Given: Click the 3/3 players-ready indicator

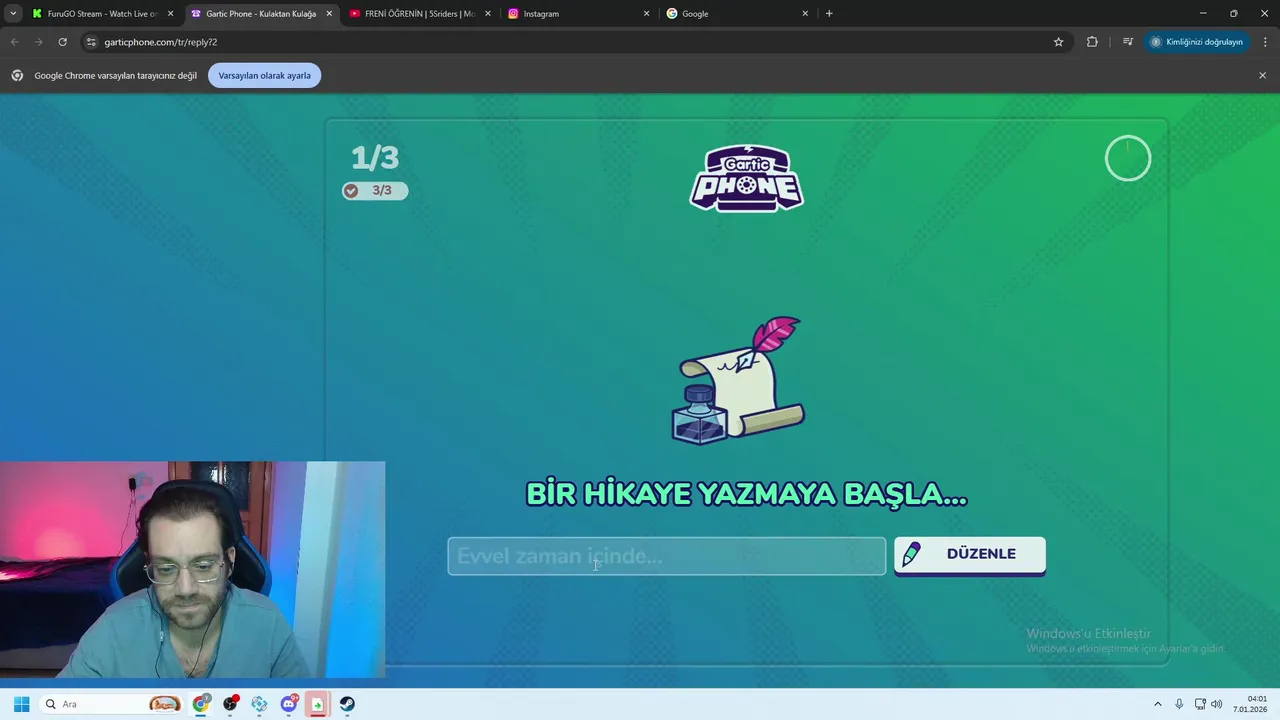Looking at the screenshot, I should coord(375,191).
